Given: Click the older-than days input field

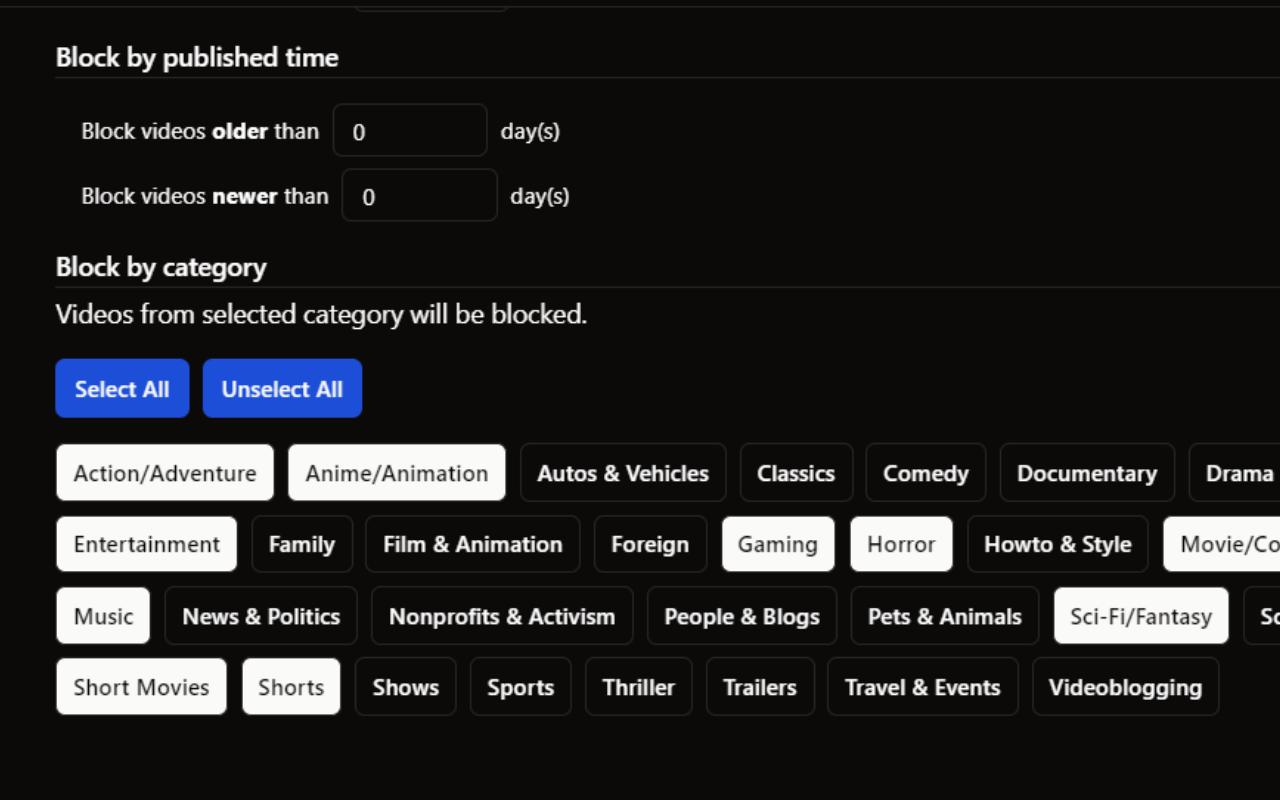Looking at the screenshot, I should [410, 130].
